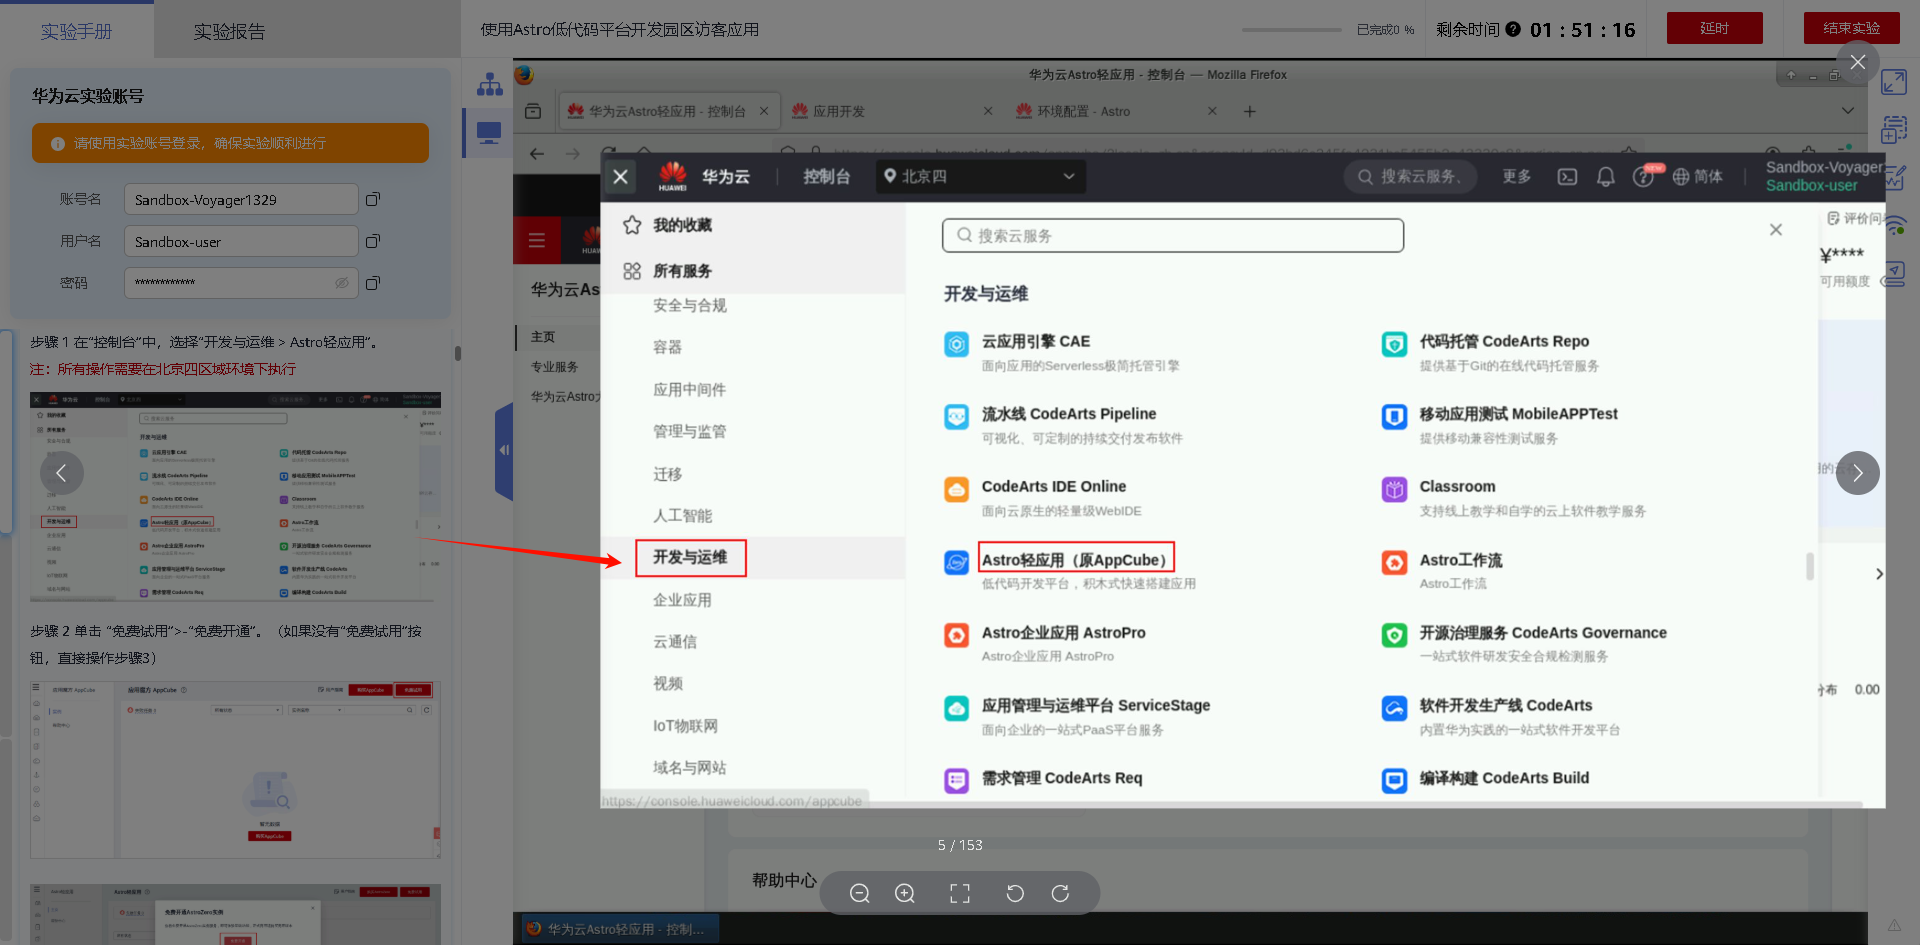The height and width of the screenshot is (945, 1920).
Task: Open the step 2 screenshot thumbnail in manual
Action: click(235, 770)
